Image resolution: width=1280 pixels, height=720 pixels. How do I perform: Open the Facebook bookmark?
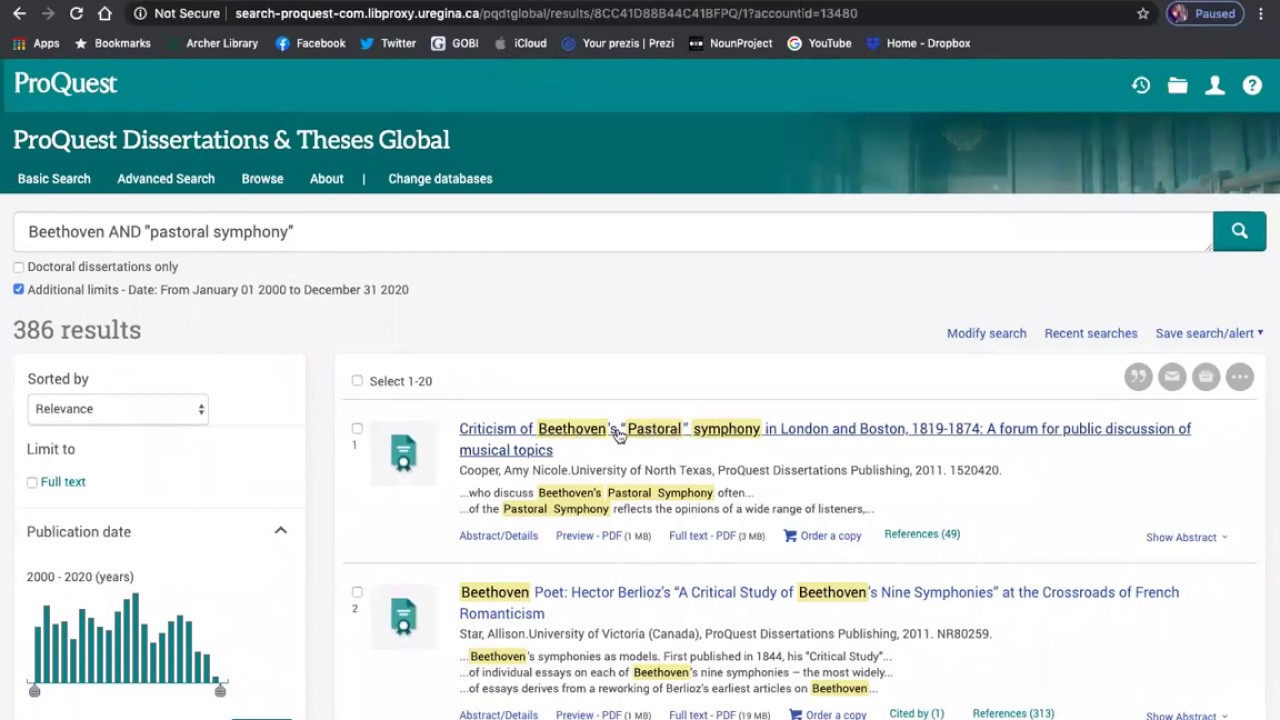coord(310,43)
